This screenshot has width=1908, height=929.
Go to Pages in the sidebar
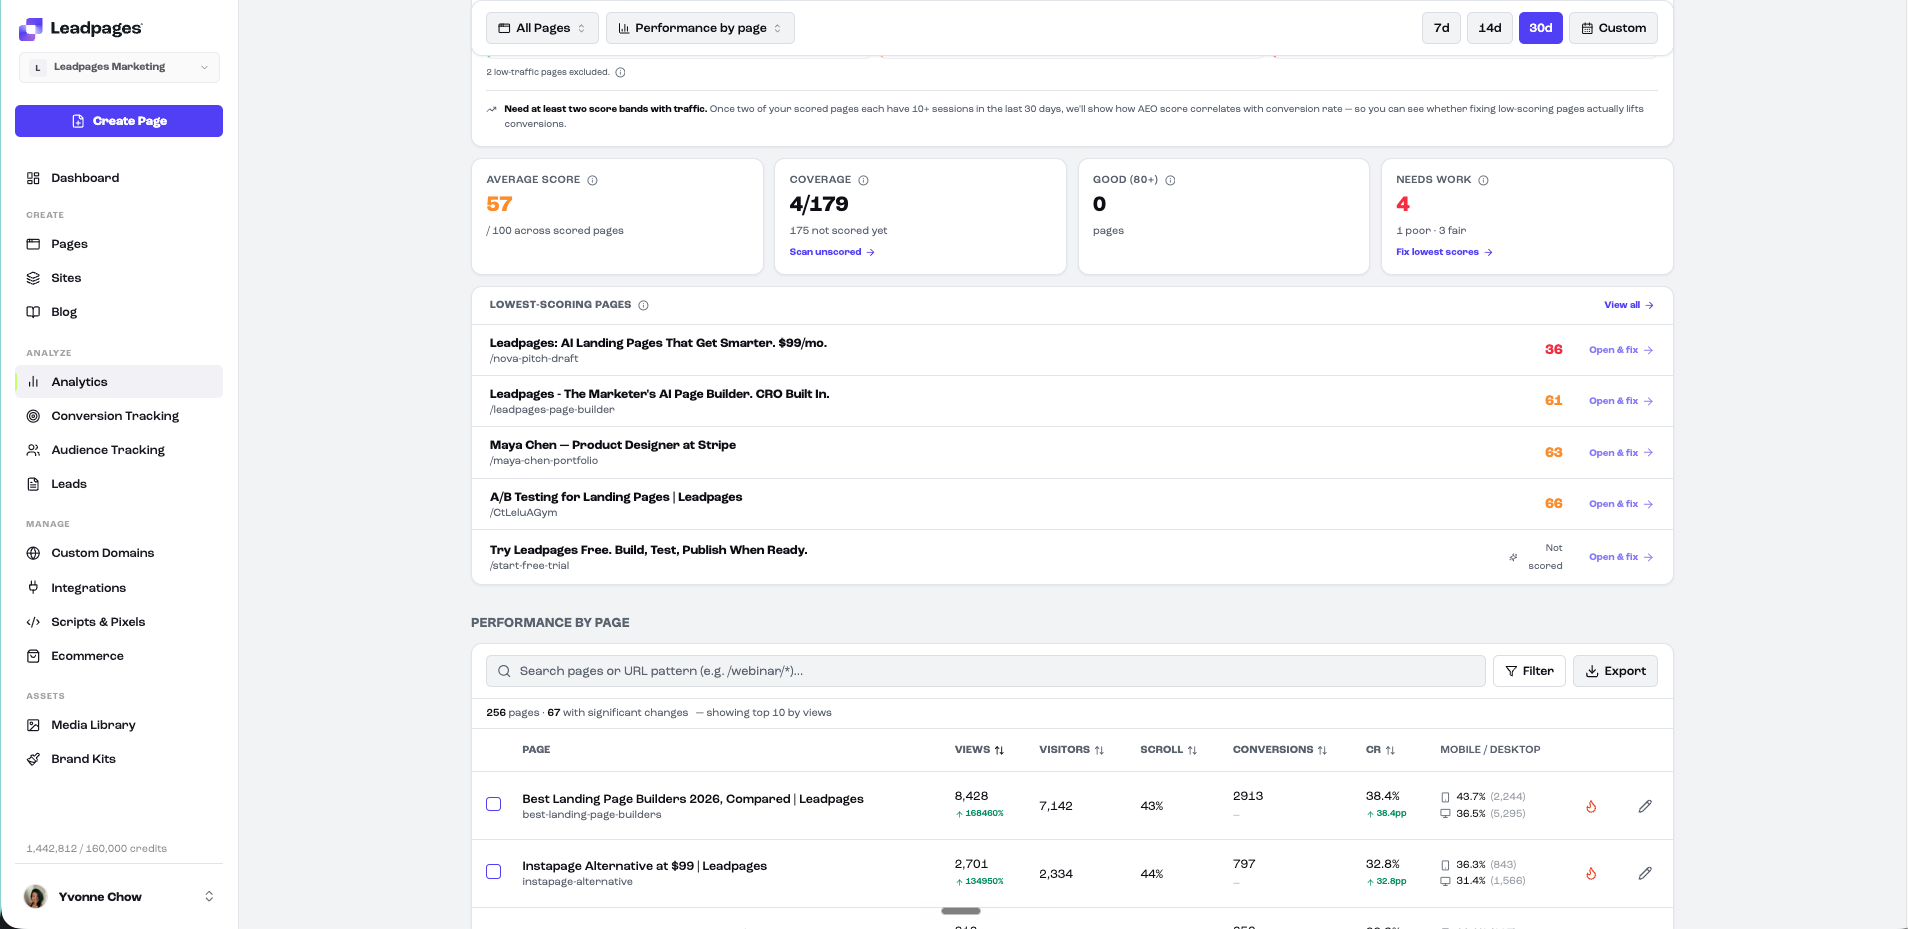[x=119, y=244]
